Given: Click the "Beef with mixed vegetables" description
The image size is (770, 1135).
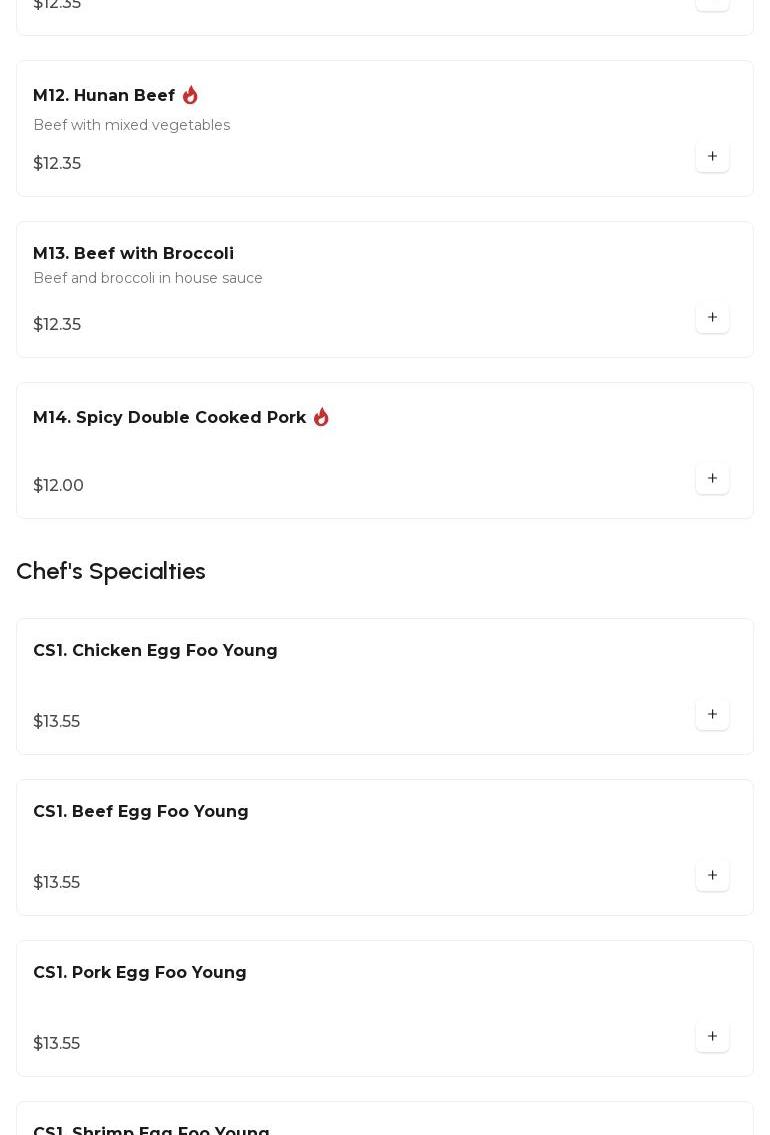Looking at the screenshot, I should [x=131, y=125].
